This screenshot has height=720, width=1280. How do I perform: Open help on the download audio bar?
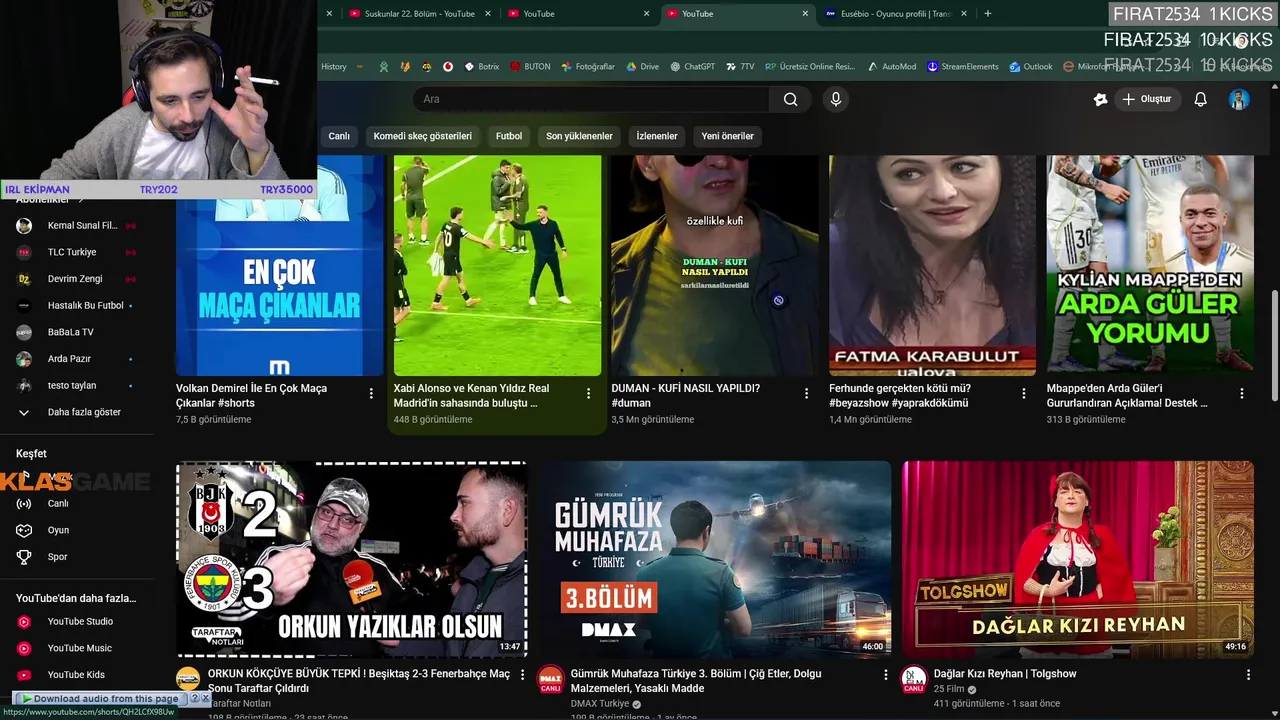[x=195, y=699]
